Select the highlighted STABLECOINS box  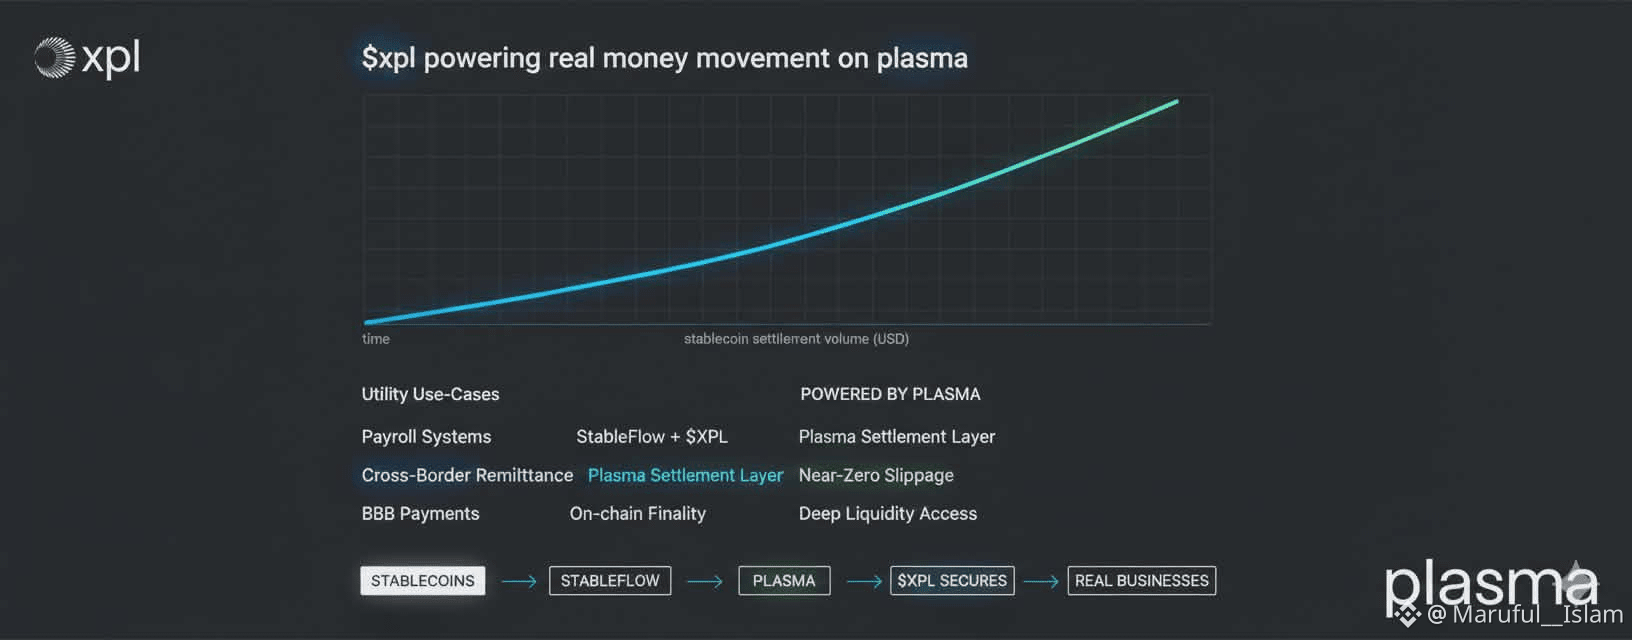coord(422,581)
